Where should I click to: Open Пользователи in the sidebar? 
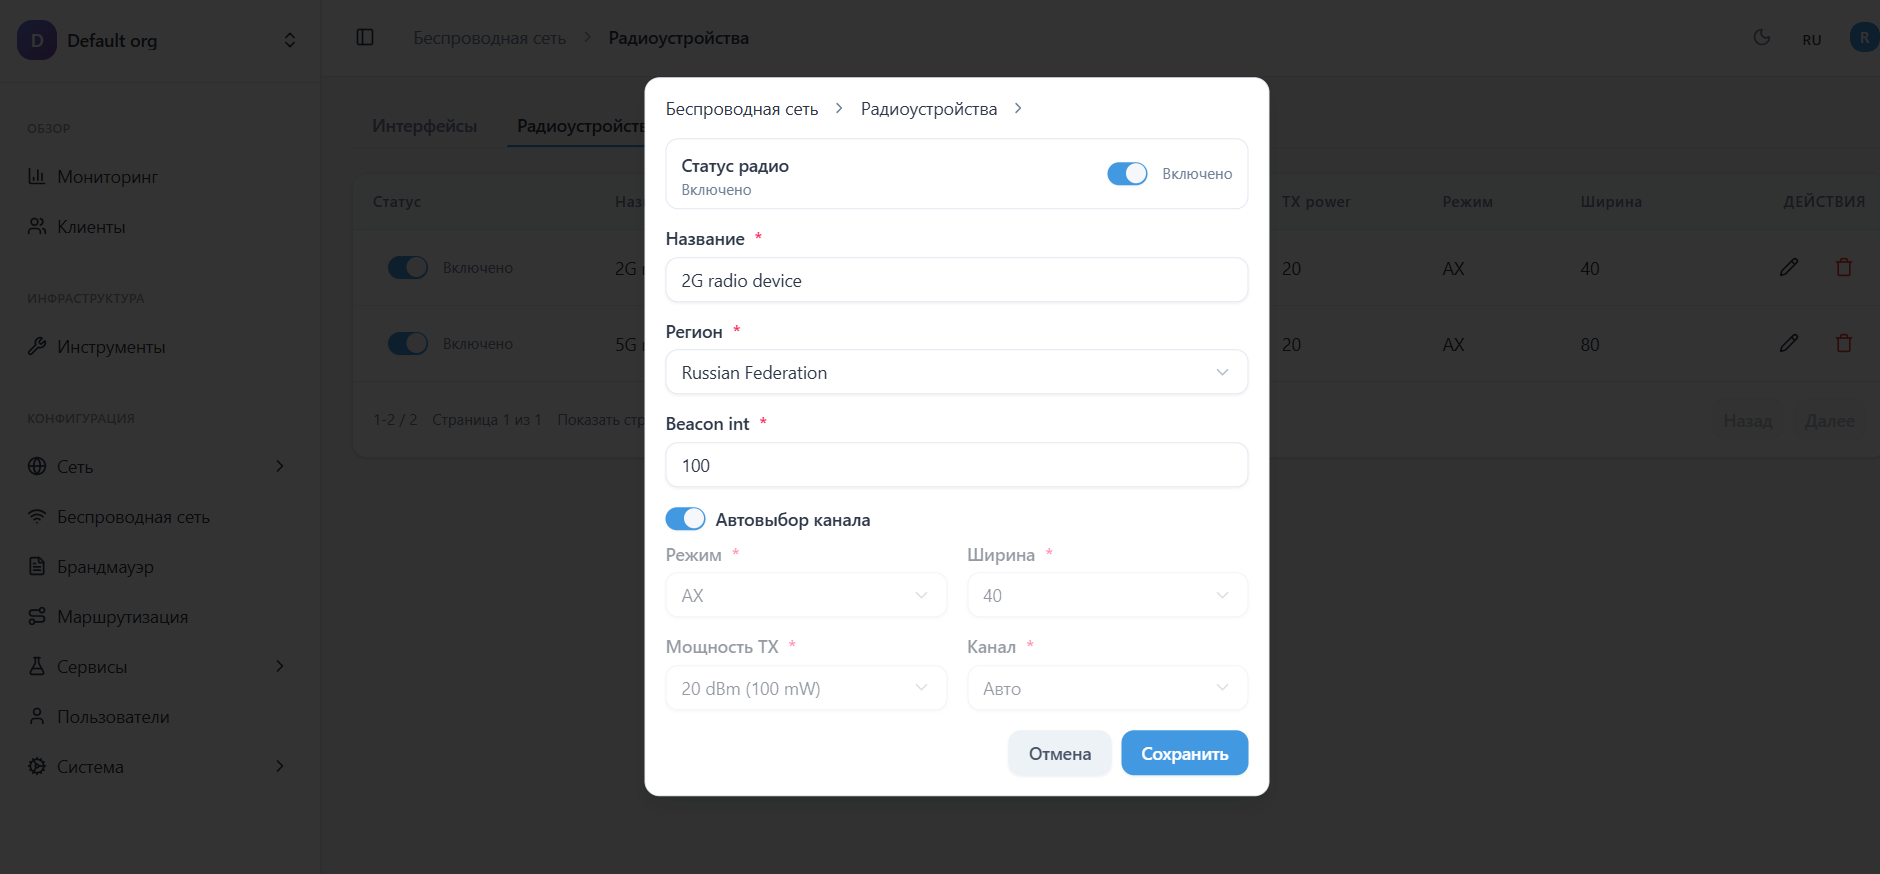coord(113,717)
